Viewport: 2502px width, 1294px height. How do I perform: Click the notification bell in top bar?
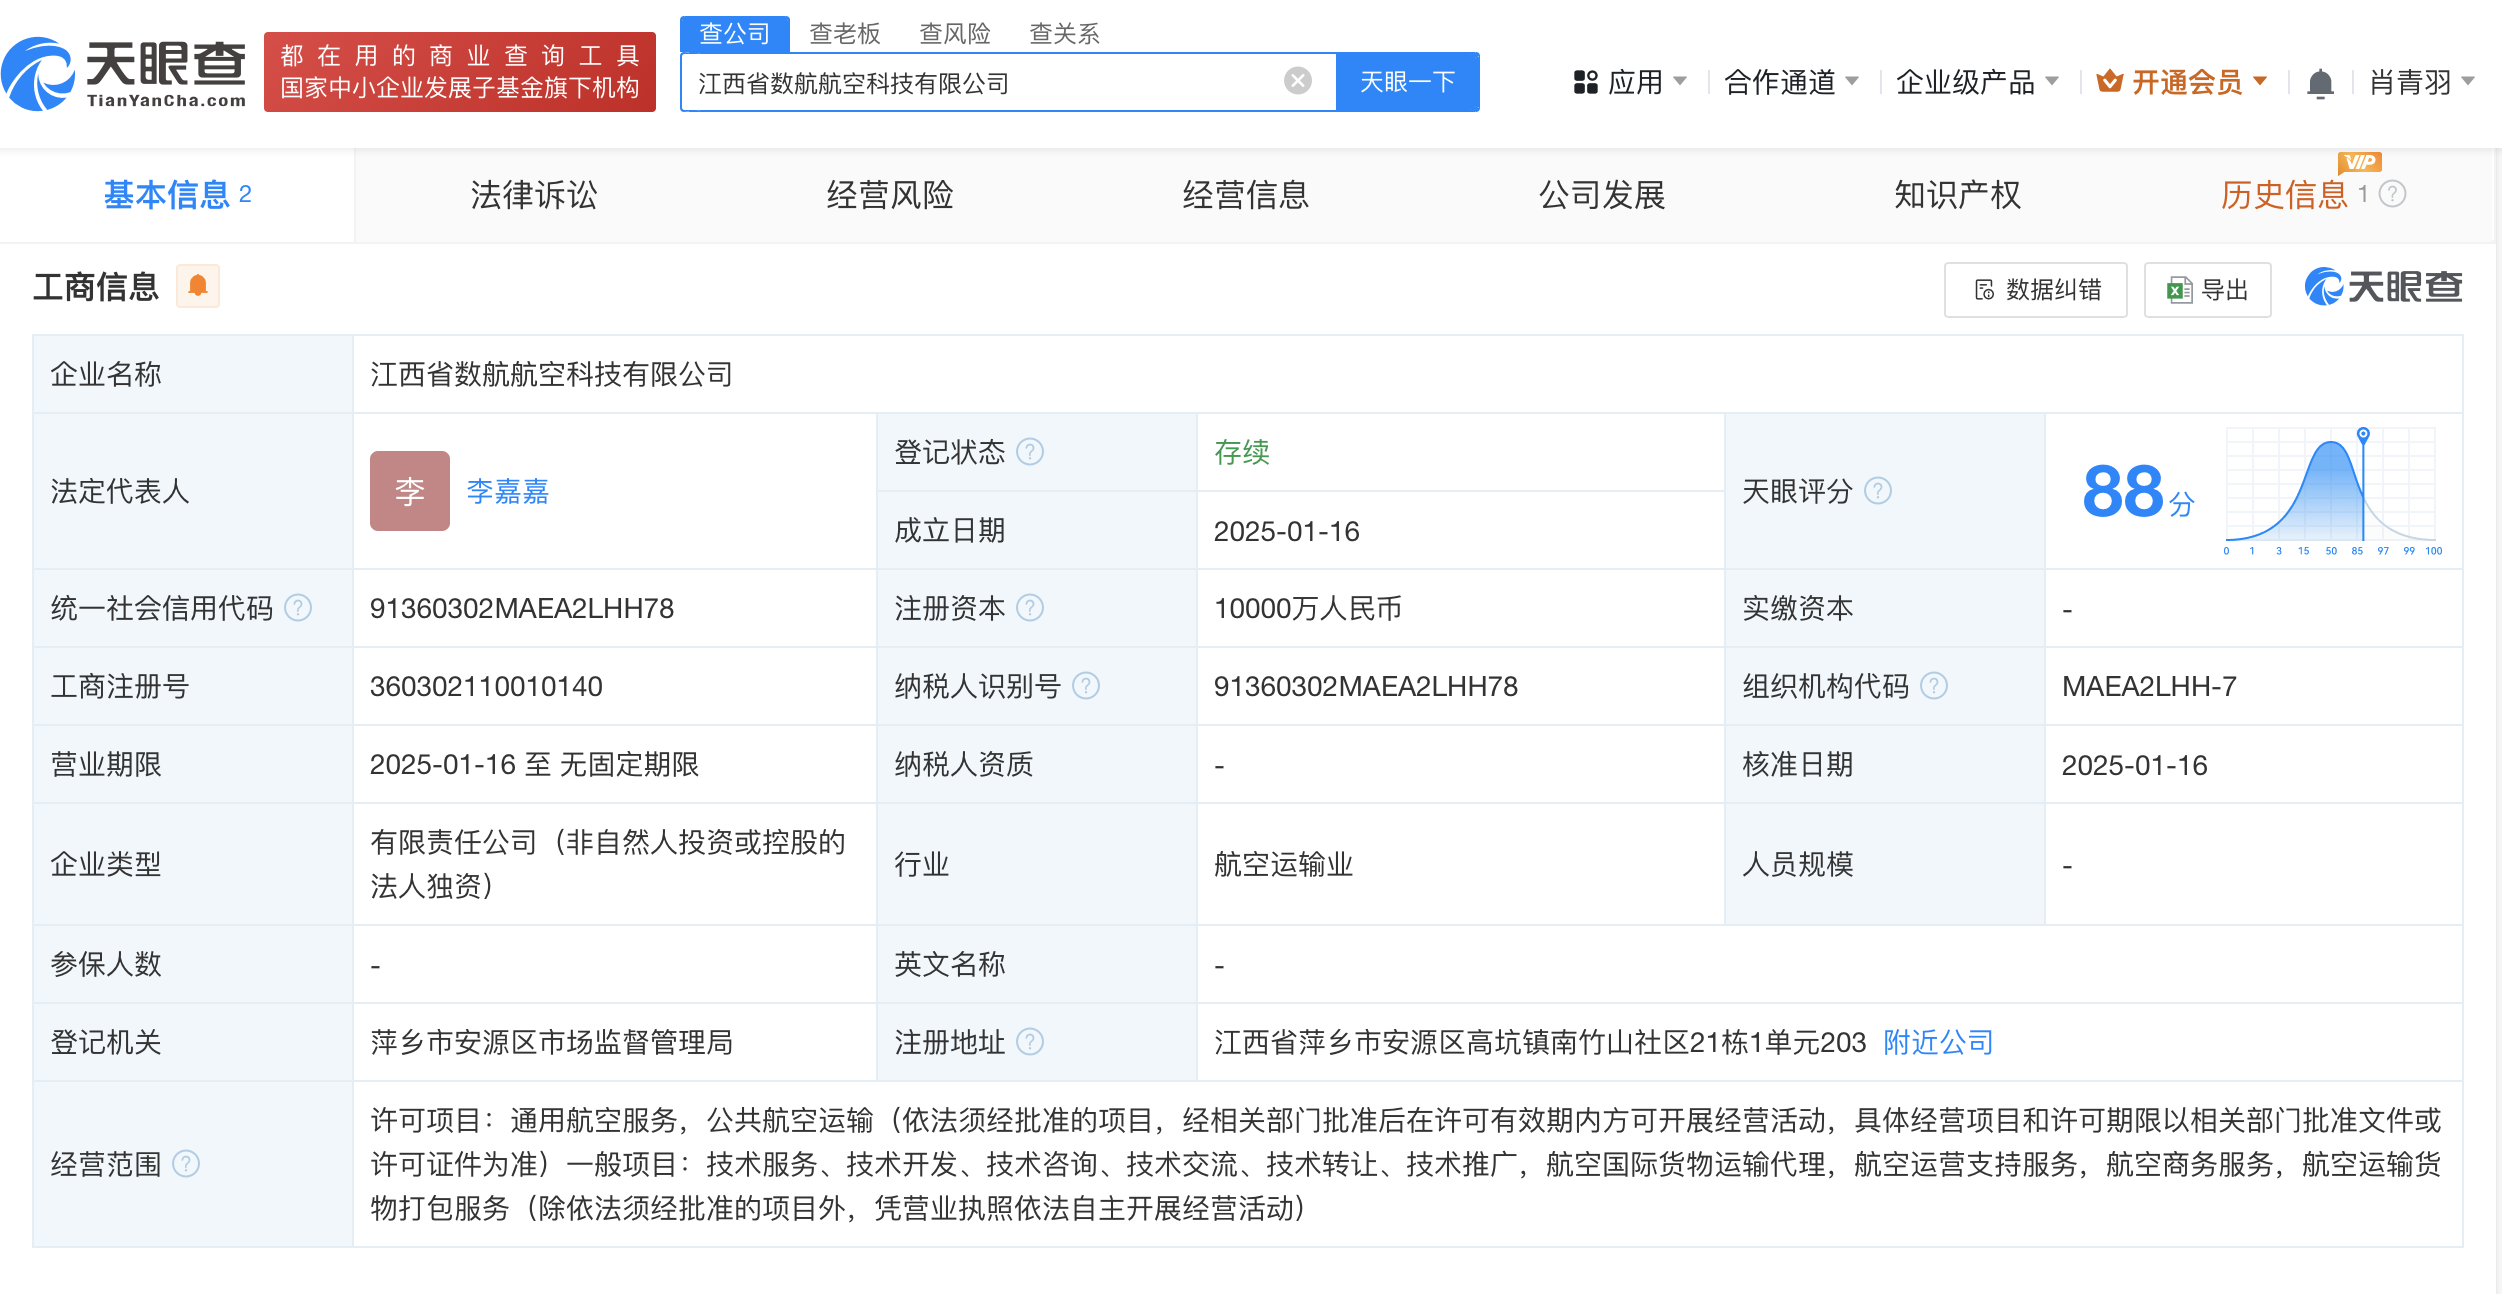coord(2320,83)
